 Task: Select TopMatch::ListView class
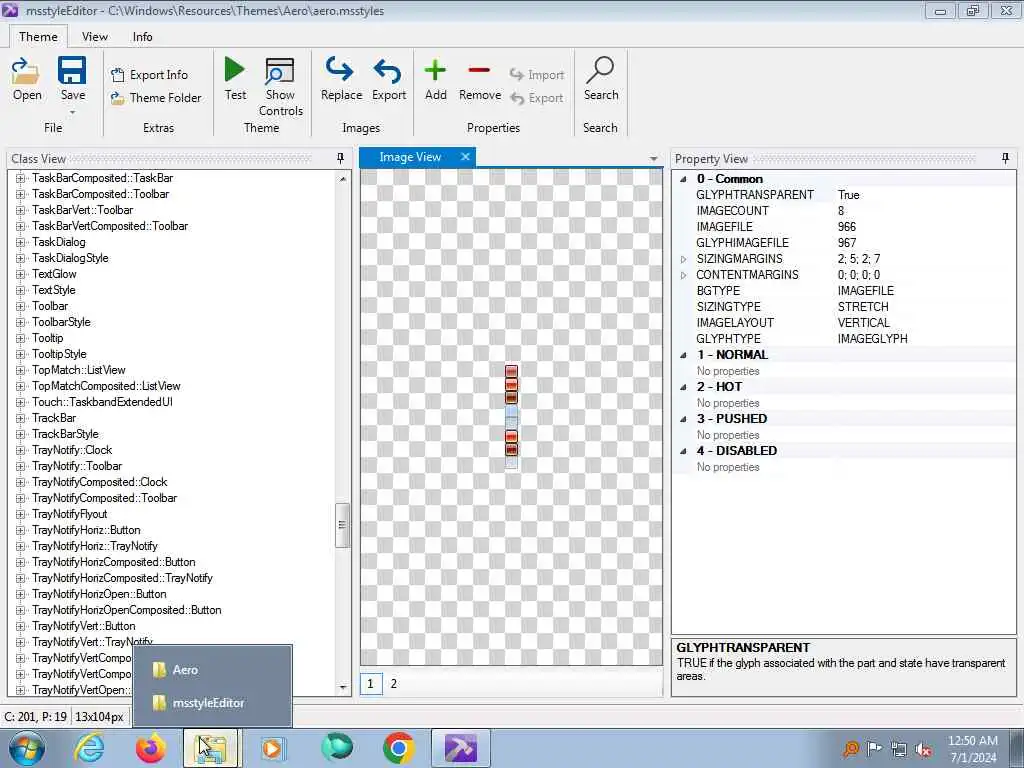tap(78, 370)
